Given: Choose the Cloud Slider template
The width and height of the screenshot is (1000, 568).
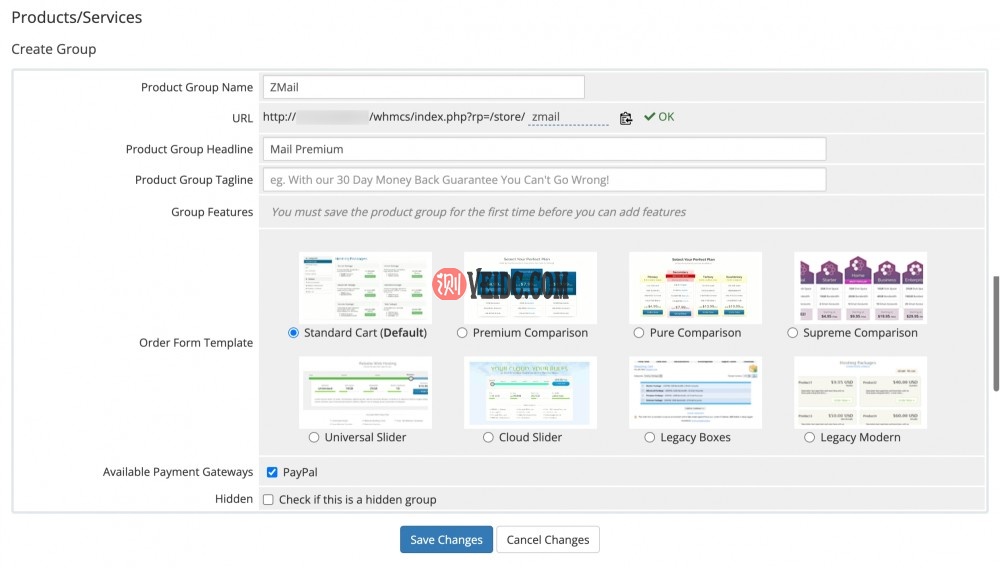Looking at the screenshot, I should pyautogui.click(x=488, y=437).
